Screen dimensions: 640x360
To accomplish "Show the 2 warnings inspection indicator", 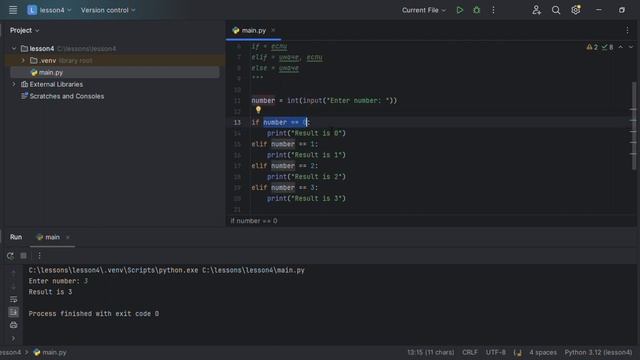I will point(592,47).
